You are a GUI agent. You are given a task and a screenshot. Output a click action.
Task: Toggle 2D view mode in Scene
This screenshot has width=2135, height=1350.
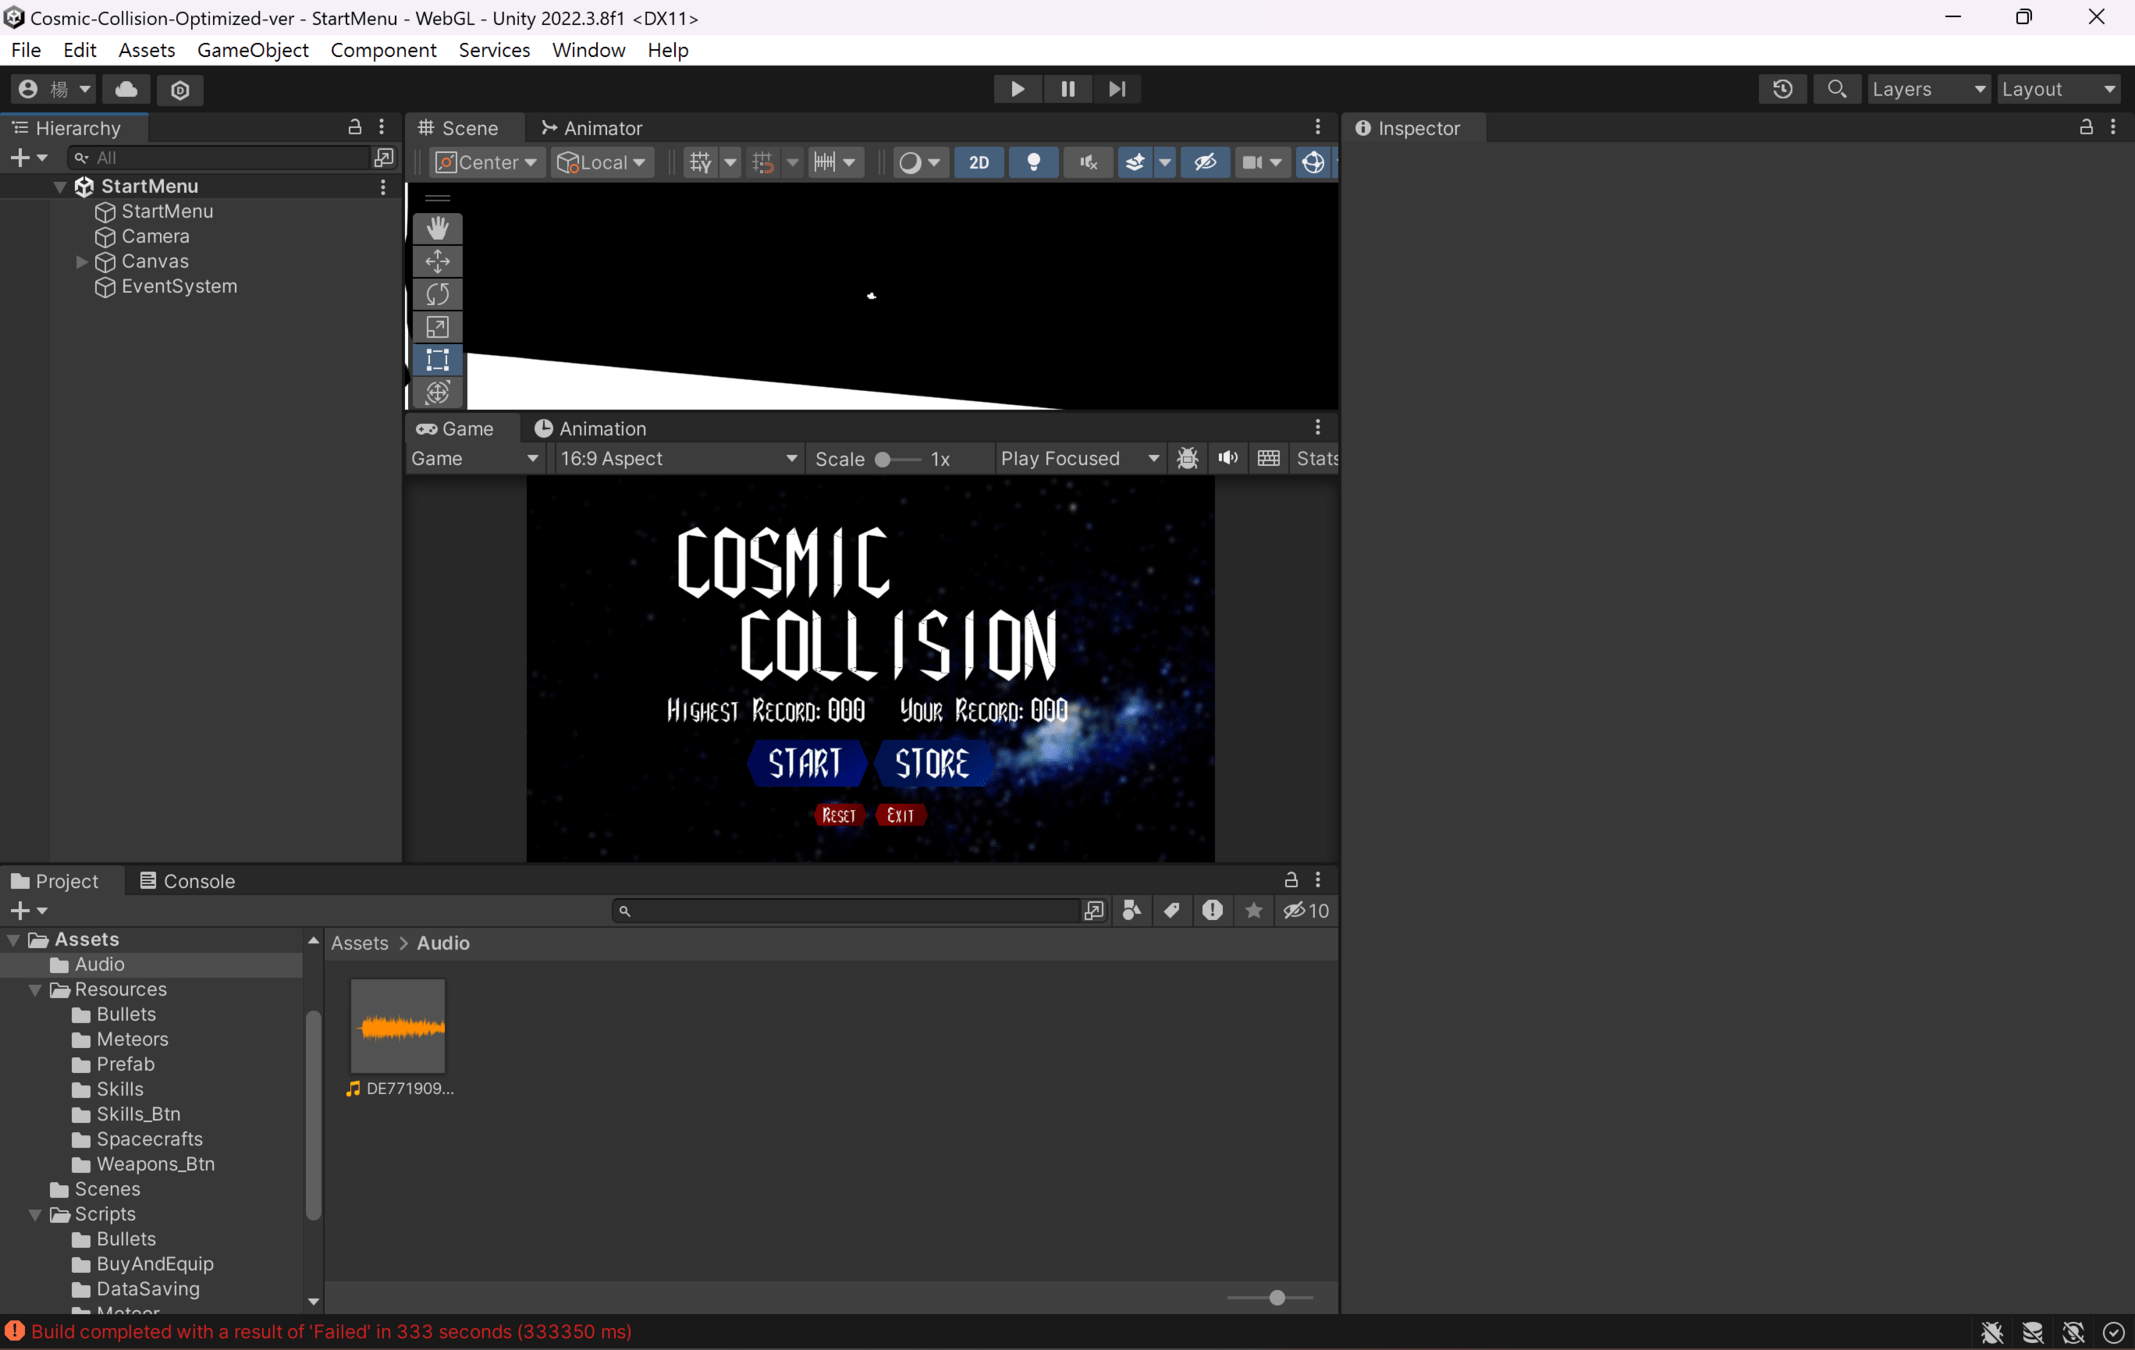click(x=979, y=162)
